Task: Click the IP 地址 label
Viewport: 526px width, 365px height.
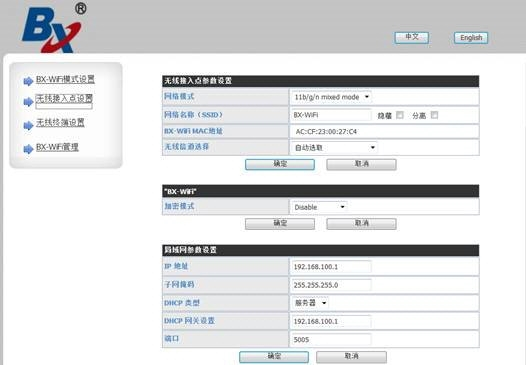Action: 176,266
